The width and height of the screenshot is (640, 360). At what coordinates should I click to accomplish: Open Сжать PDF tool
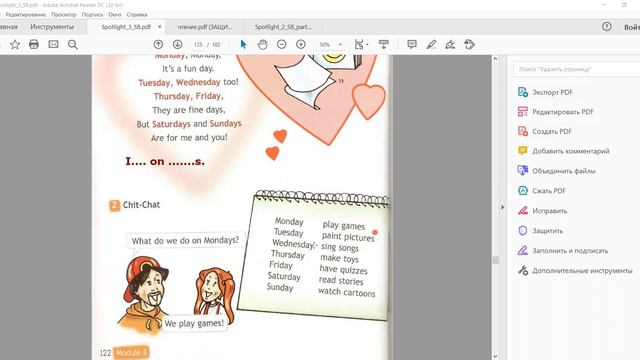[549, 191]
